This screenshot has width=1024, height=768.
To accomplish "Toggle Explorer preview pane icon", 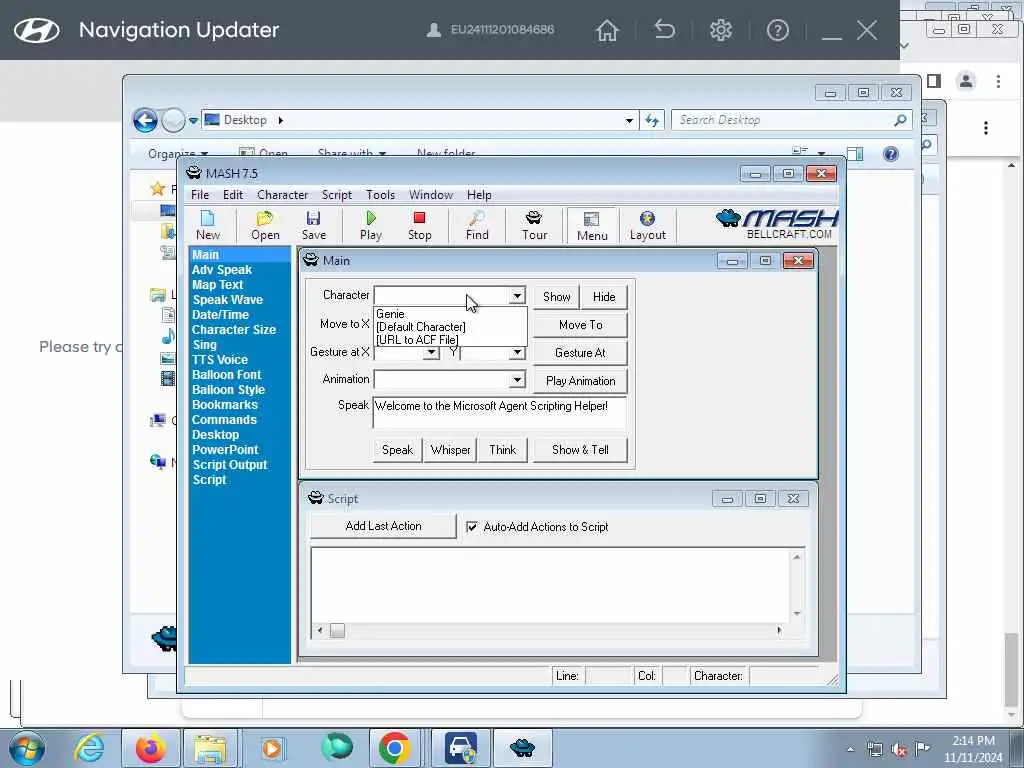I will (855, 153).
